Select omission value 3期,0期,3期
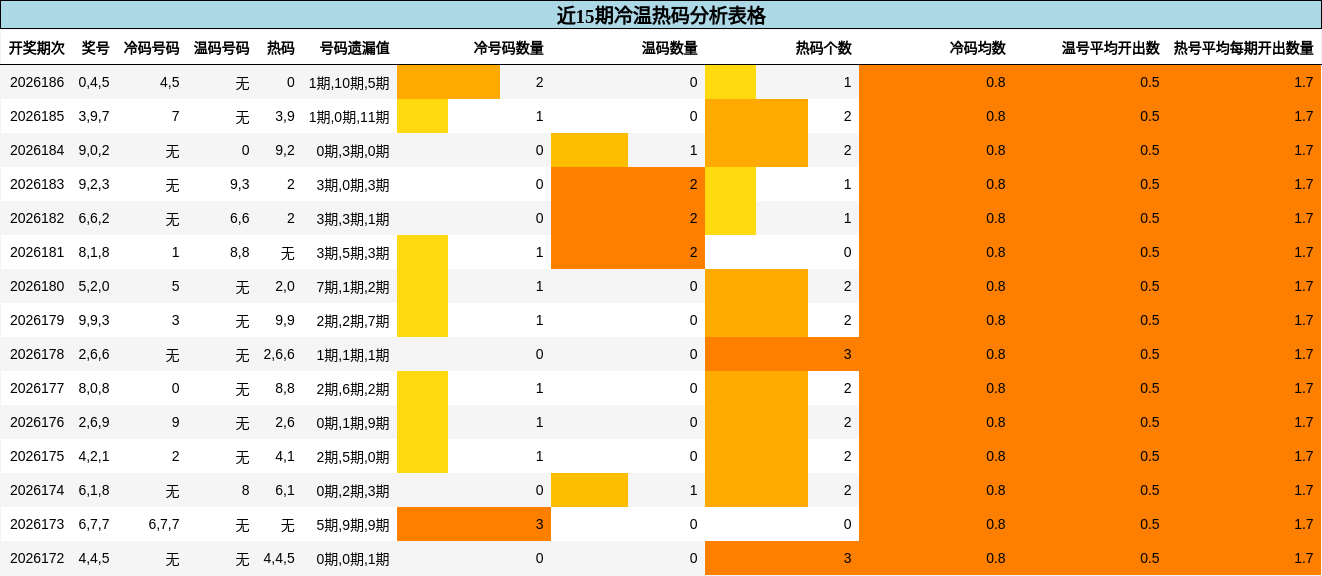 353,185
